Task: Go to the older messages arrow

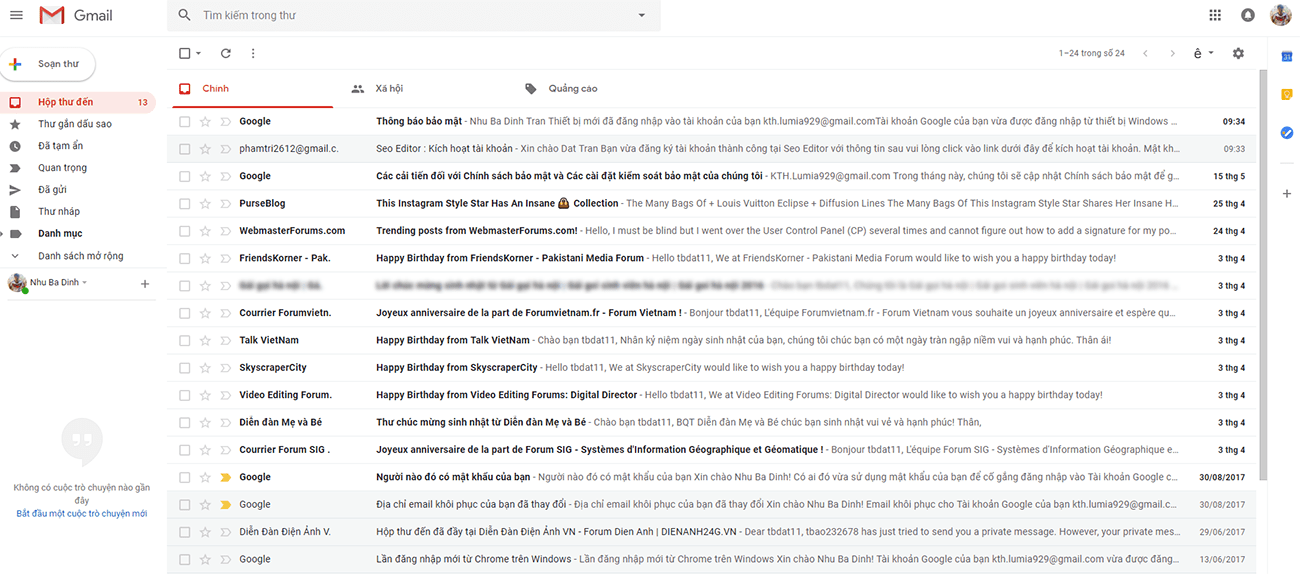Action: click(1173, 53)
